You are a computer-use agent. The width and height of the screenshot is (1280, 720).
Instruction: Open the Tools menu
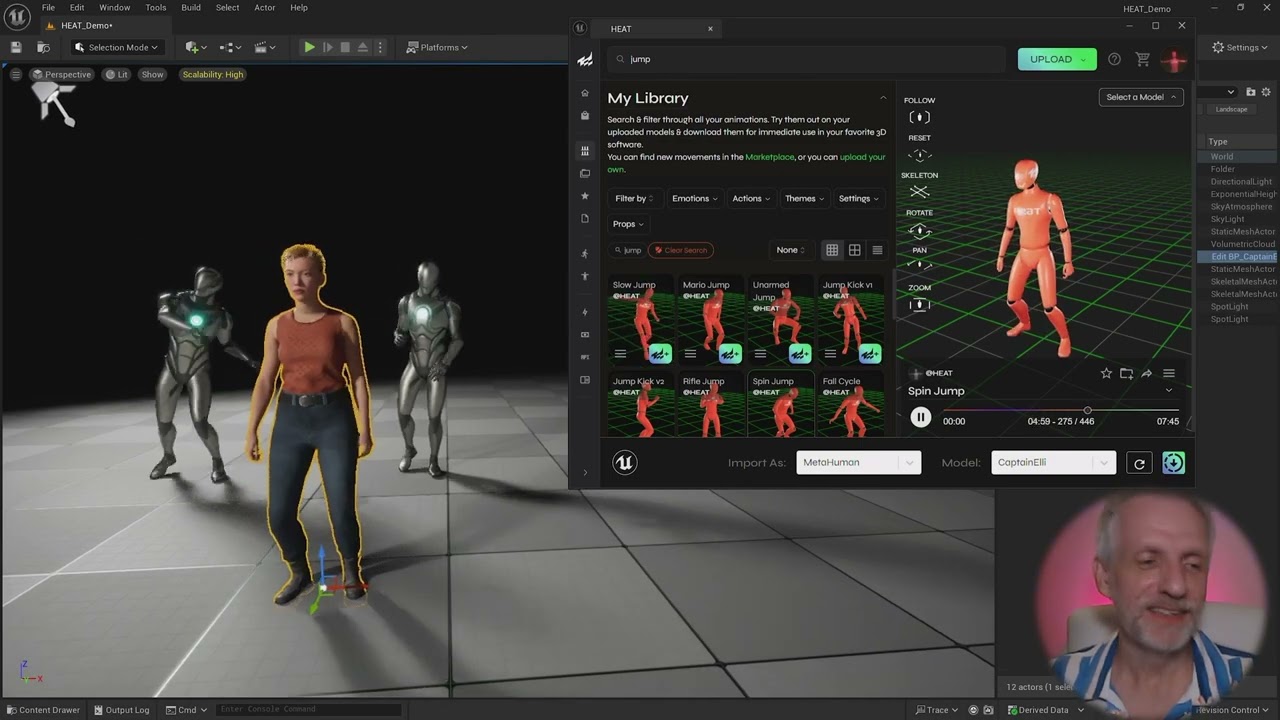156,7
